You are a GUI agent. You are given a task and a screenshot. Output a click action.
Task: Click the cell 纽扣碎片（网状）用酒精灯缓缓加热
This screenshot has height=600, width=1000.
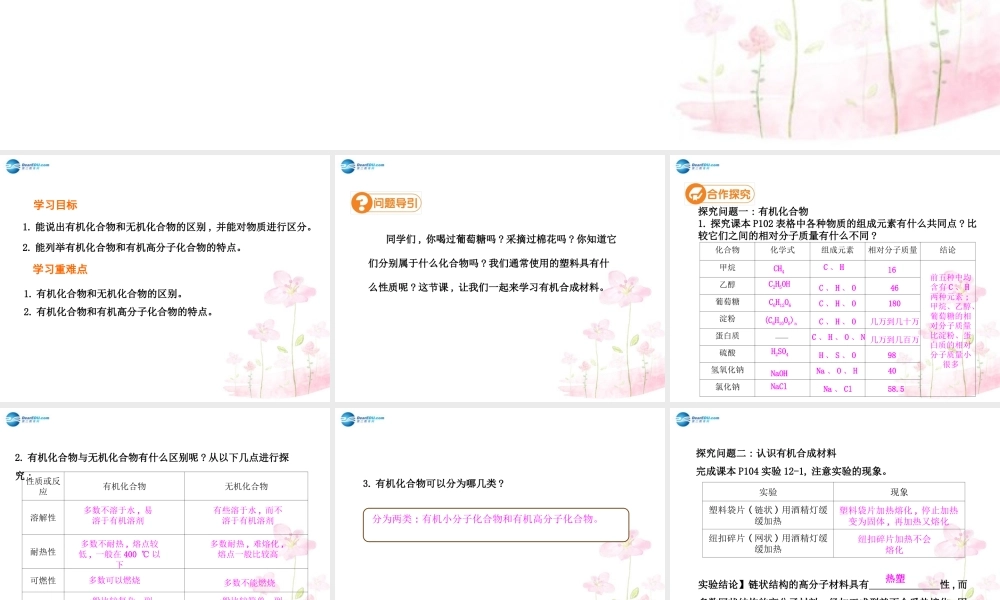[768, 543]
